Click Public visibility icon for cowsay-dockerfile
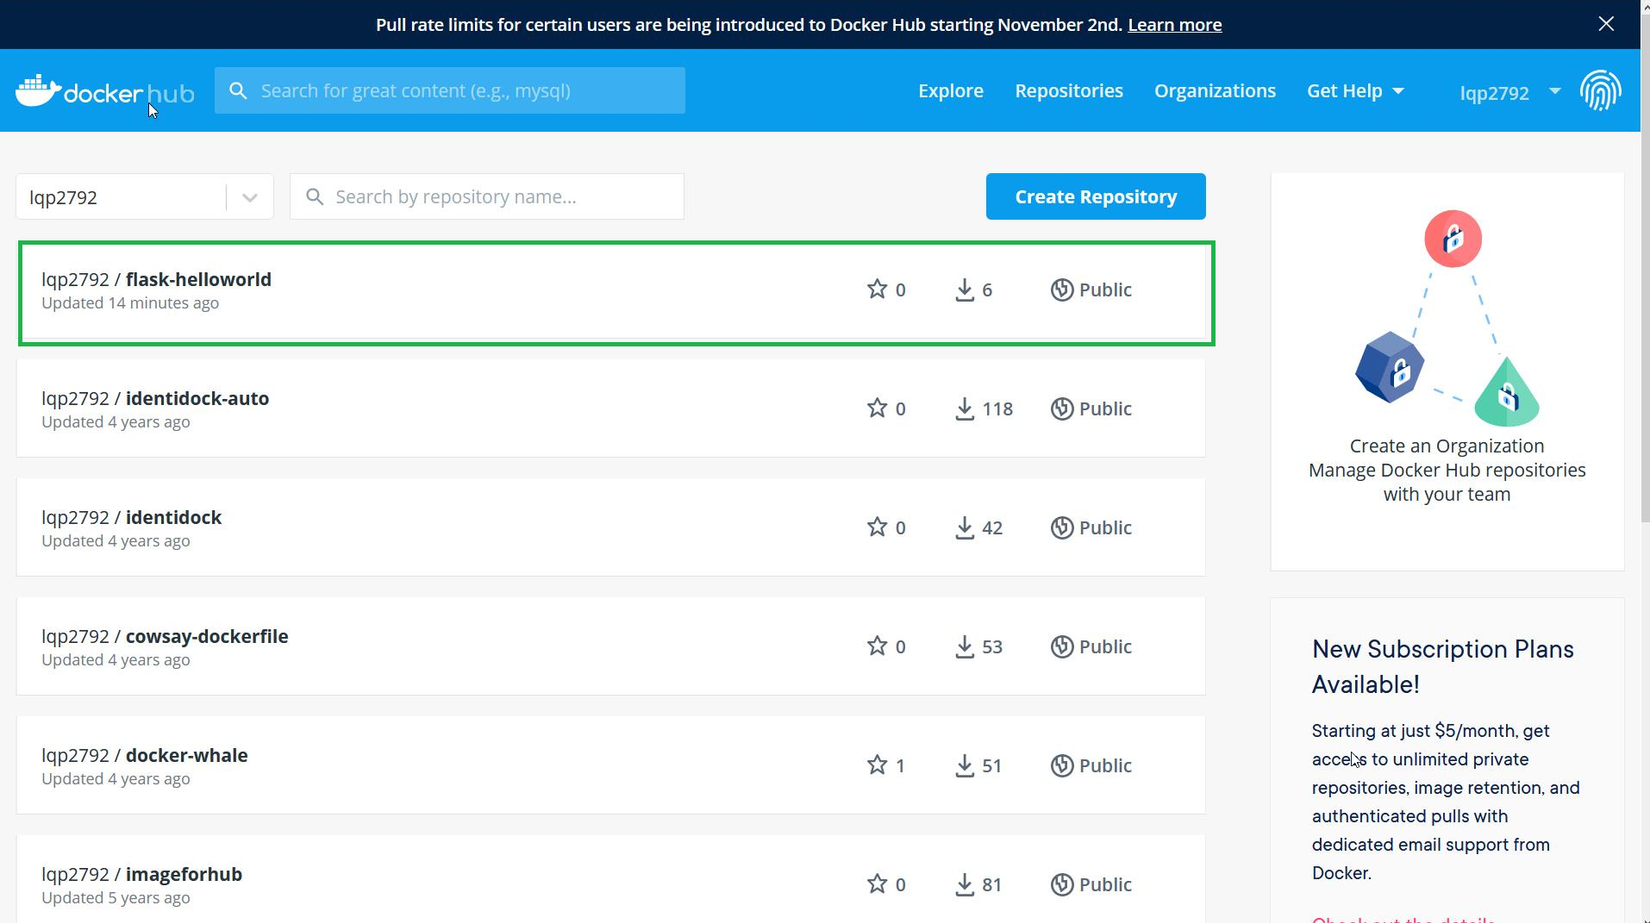This screenshot has height=923, width=1650. (1062, 646)
